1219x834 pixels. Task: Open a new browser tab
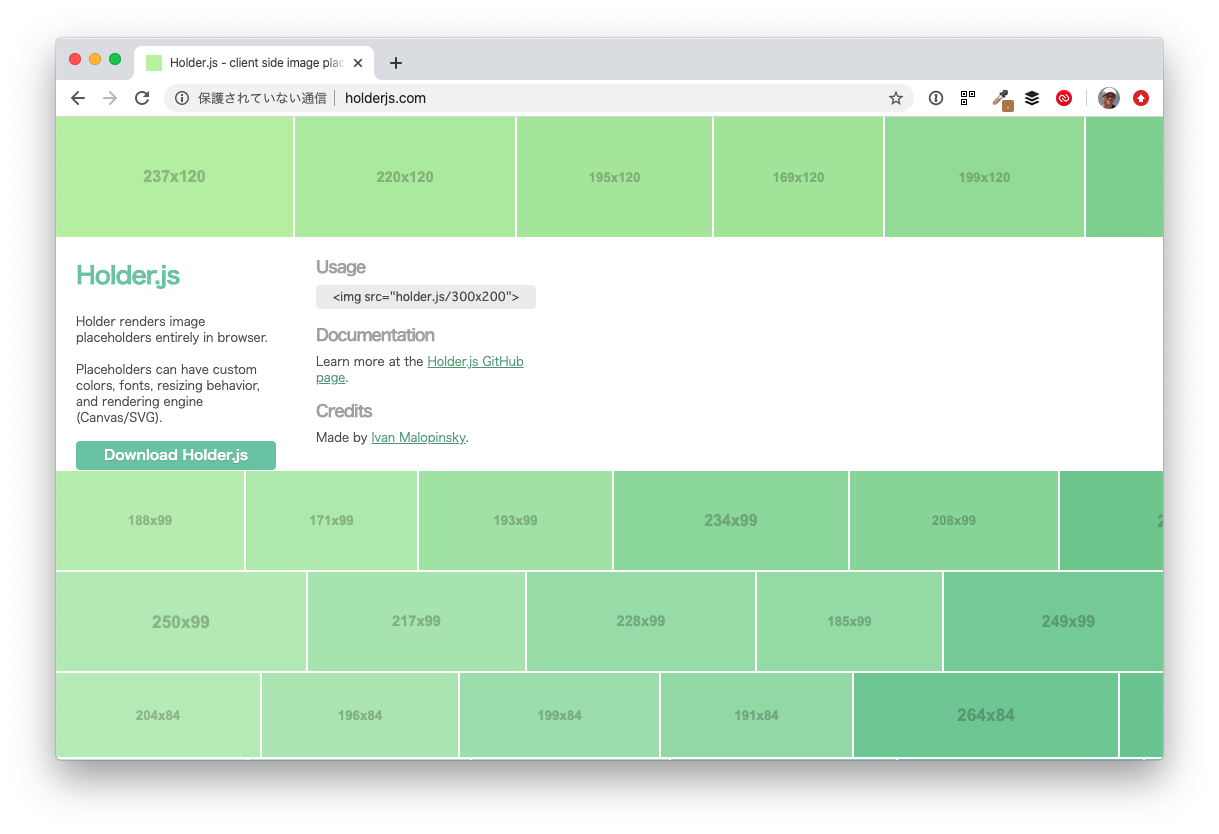[396, 63]
